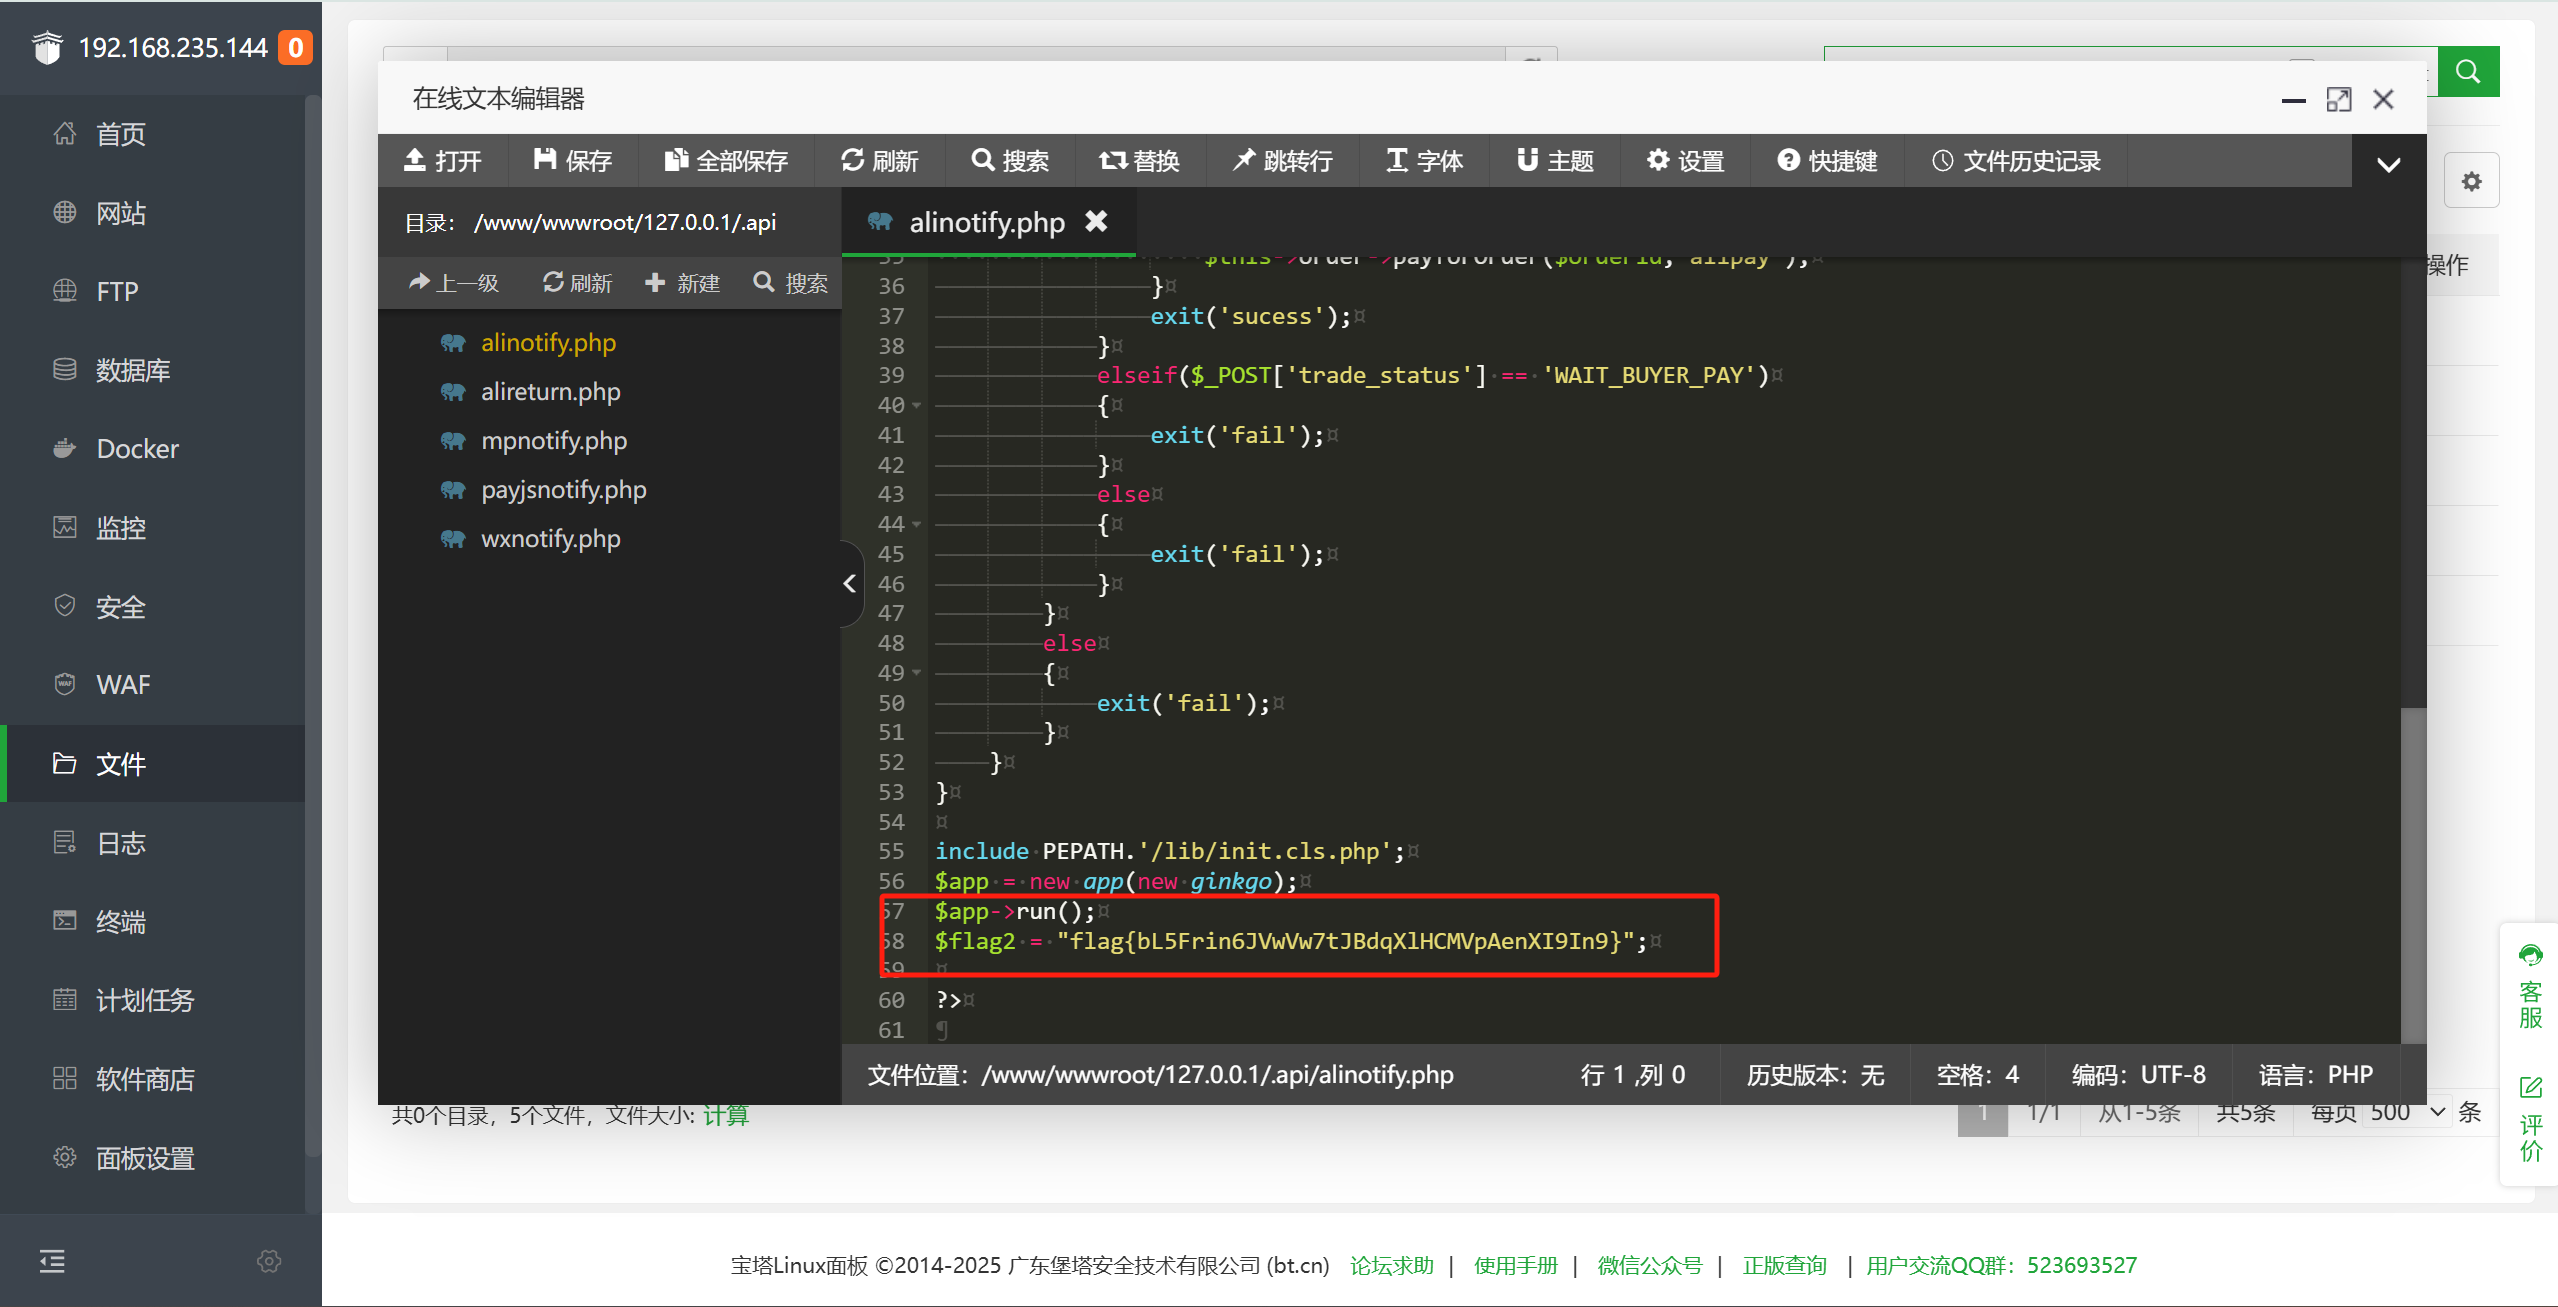Click the orange notification badge 0
Screen dimensions: 2558x1307
tap(295, 47)
